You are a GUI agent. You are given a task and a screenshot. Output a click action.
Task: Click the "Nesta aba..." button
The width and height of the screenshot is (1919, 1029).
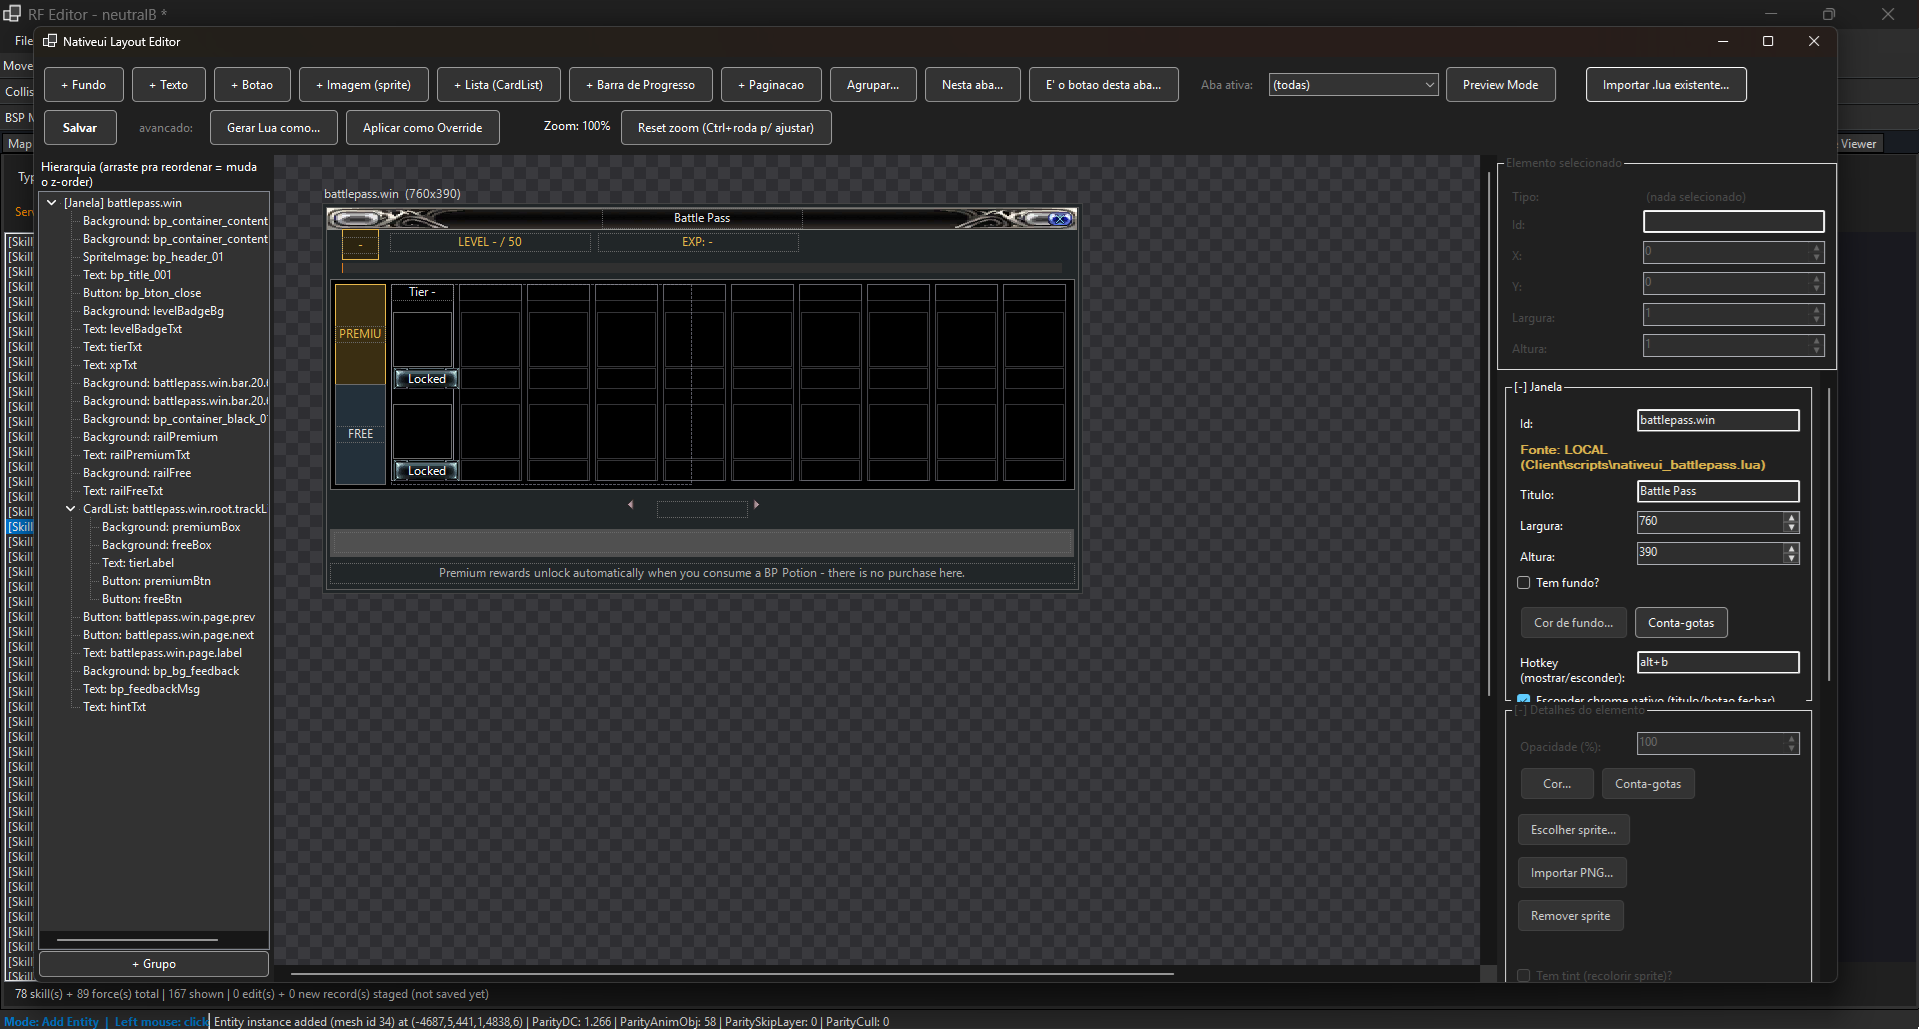click(x=972, y=85)
